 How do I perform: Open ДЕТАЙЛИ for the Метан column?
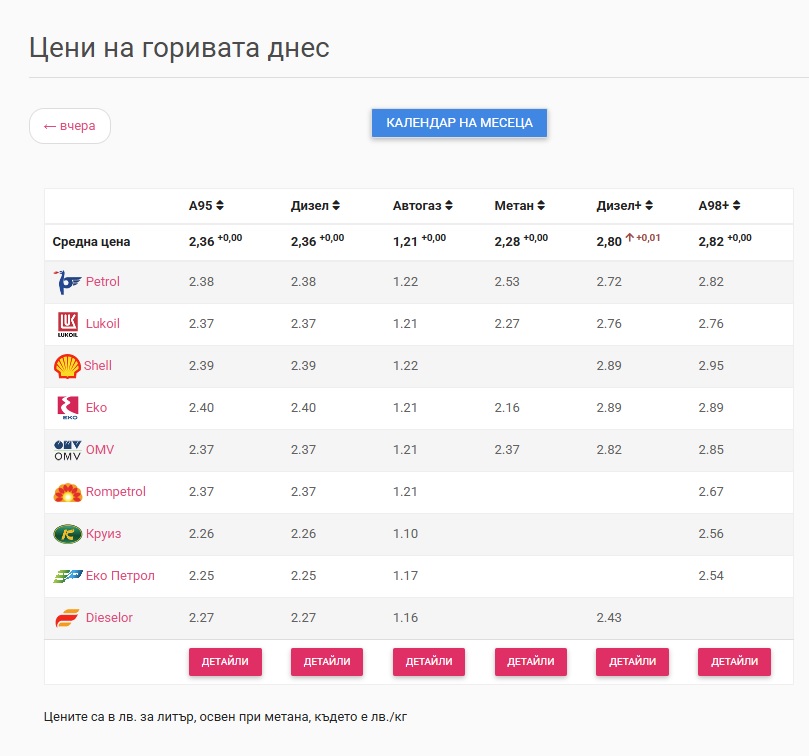[x=530, y=662]
